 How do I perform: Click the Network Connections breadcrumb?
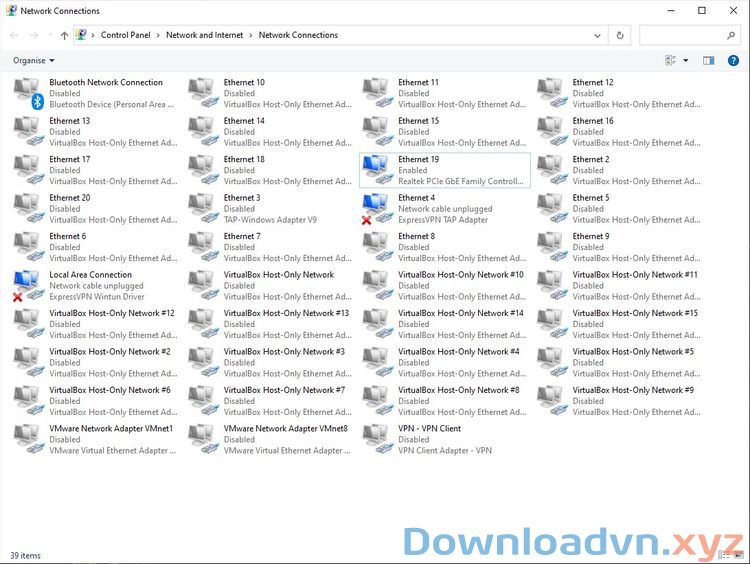[298, 35]
